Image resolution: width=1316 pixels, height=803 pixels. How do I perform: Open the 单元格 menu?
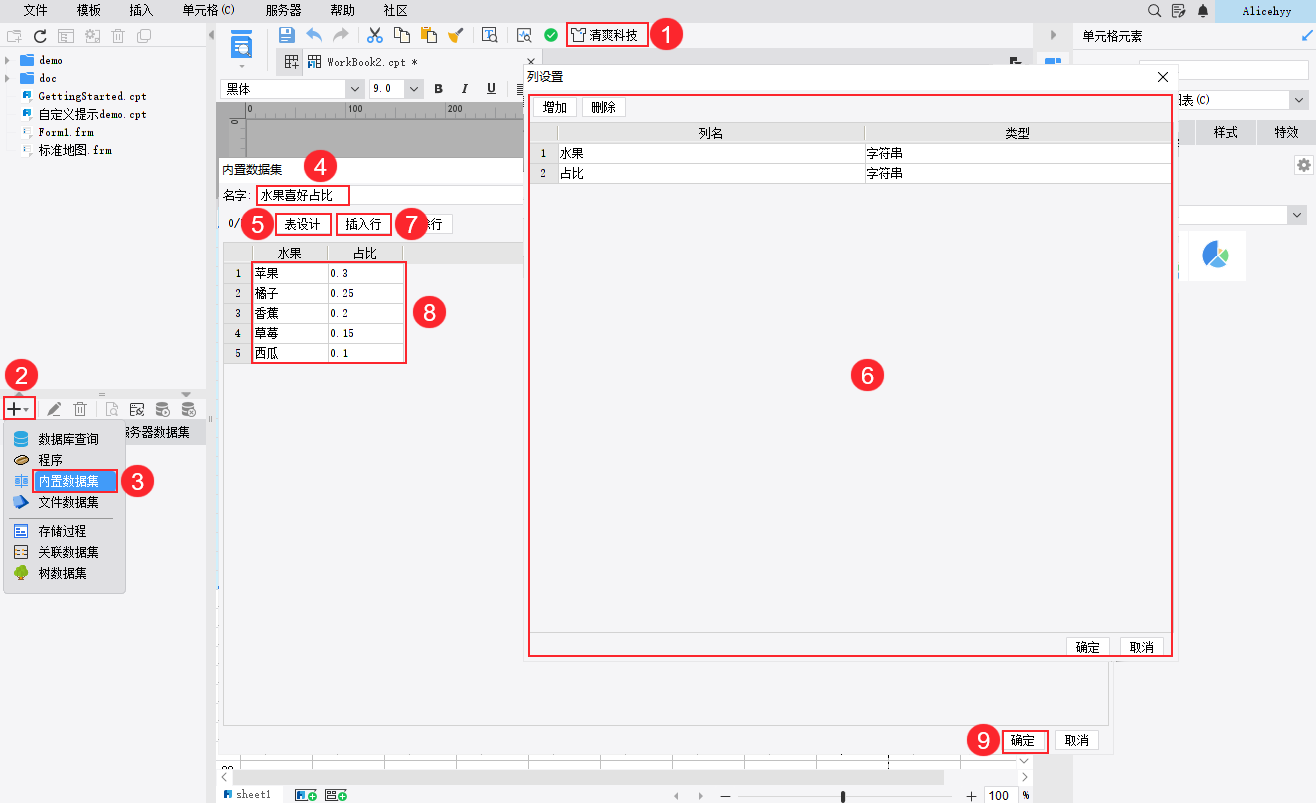click(x=209, y=10)
